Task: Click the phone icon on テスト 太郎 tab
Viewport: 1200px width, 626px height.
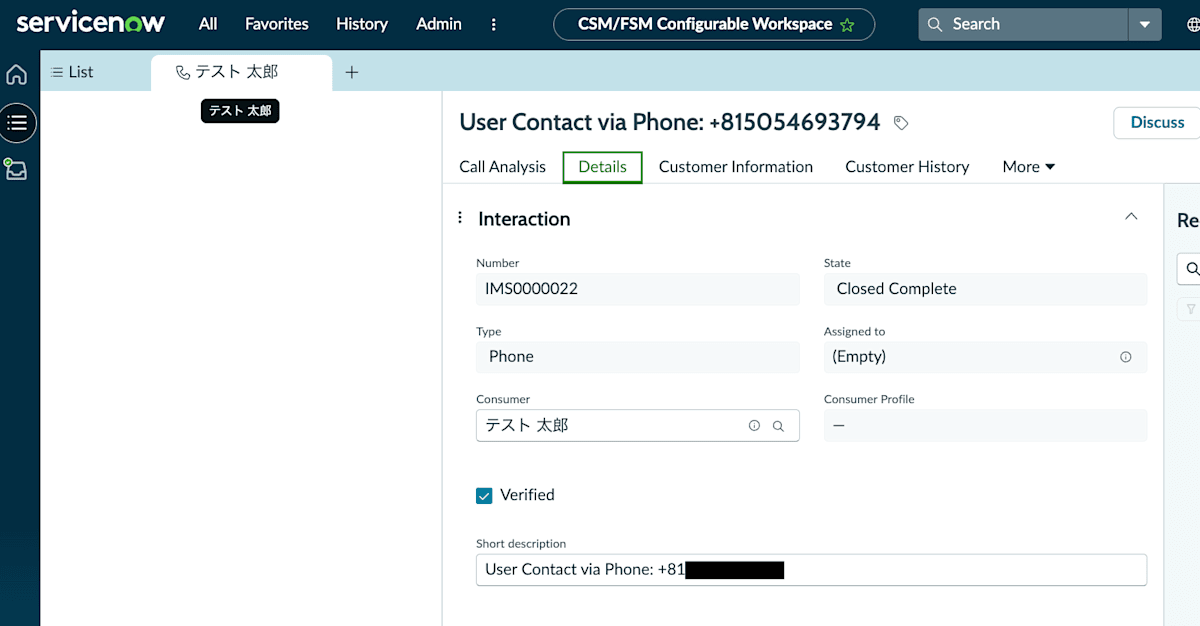Action: click(182, 72)
